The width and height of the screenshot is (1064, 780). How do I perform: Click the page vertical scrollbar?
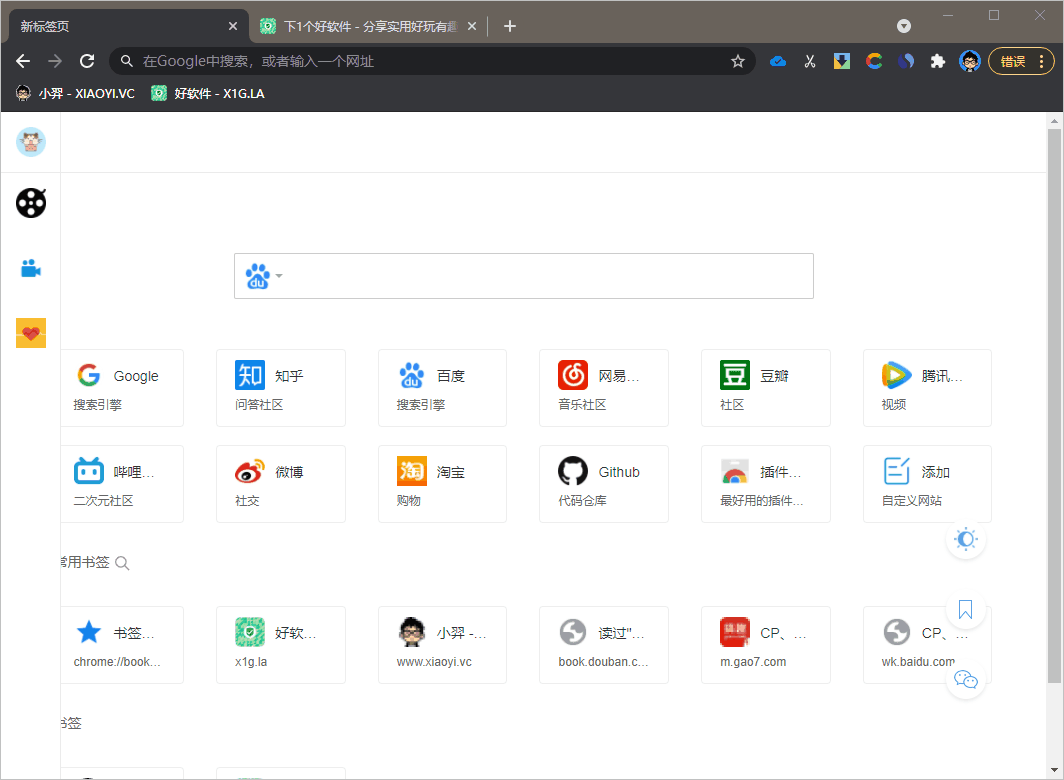pyautogui.click(x=1054, y=400)
